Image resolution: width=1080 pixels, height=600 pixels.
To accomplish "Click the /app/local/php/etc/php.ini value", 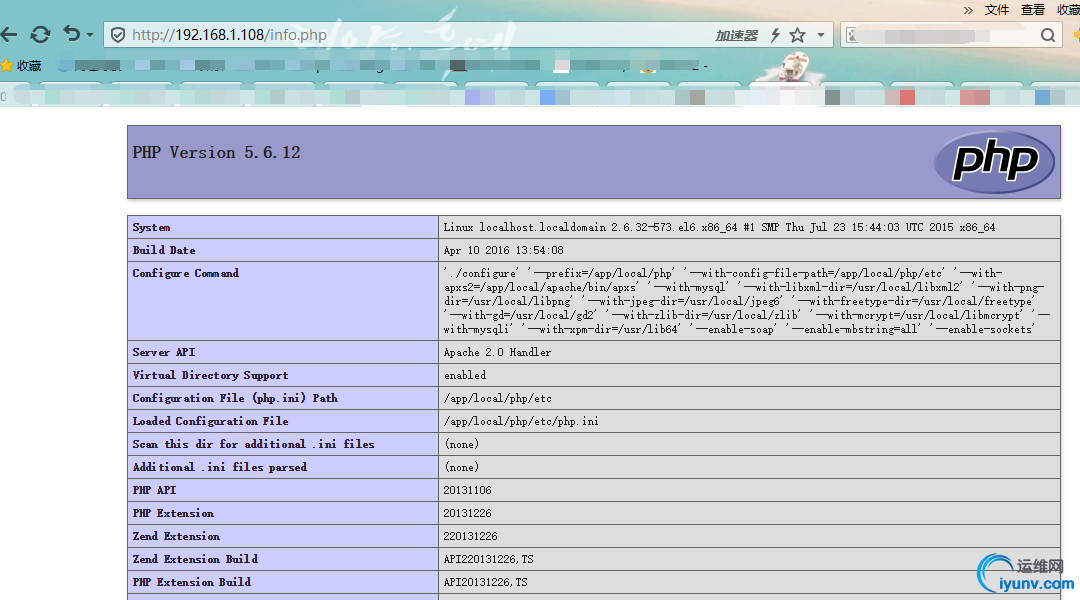I will pyautogui.click(x=521, y=421).
